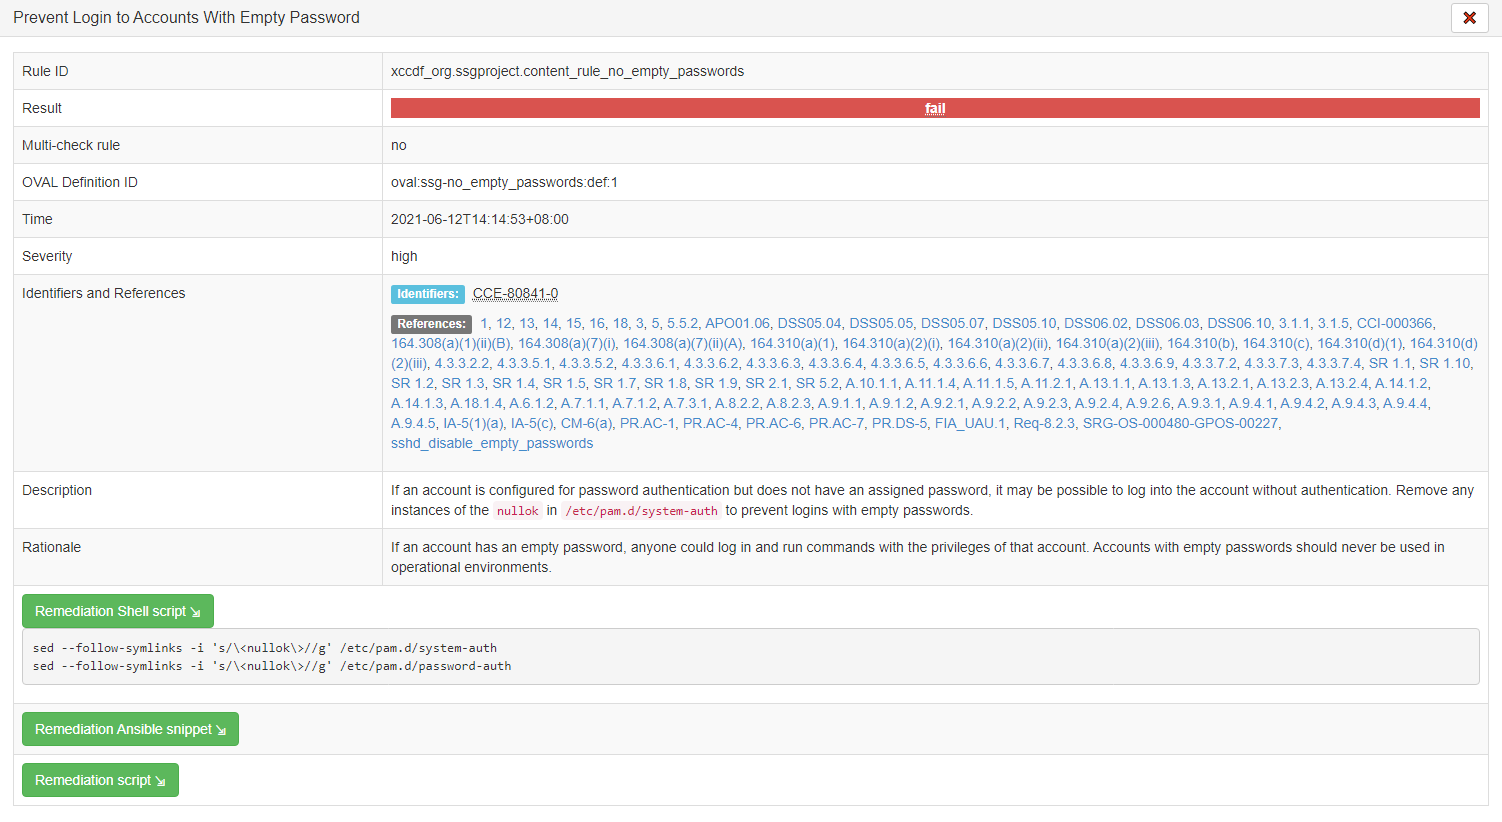Click the Multi-check rule value no
The height and width of the screenshot is (822, 1502).
tap(398, 145)
